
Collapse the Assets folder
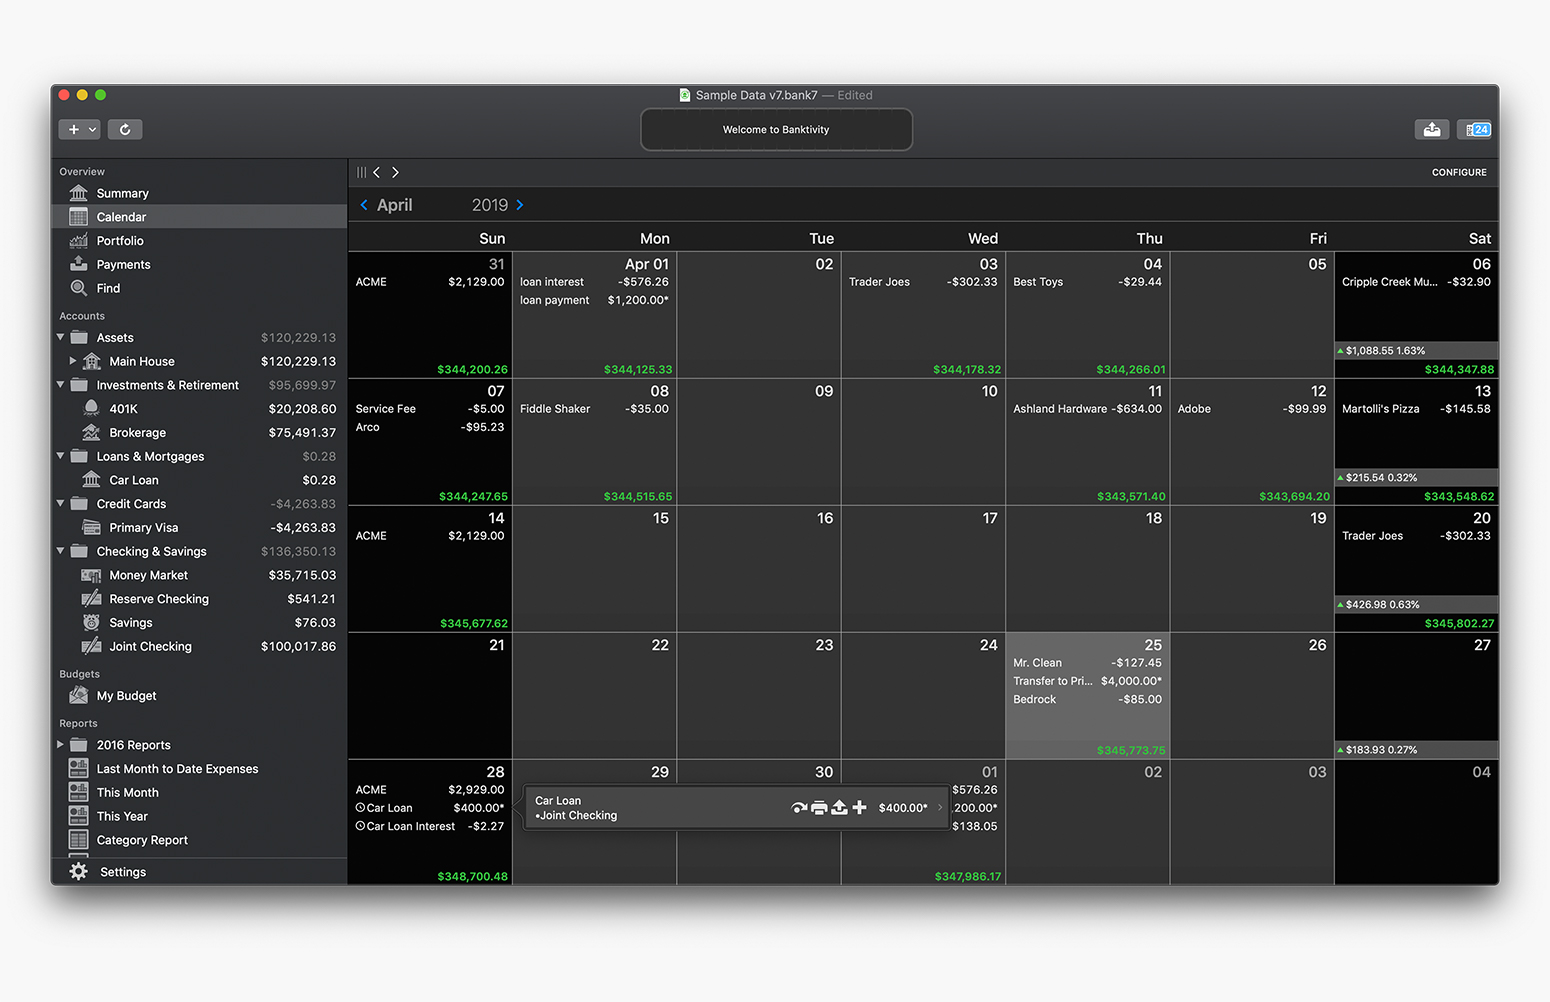61,337
